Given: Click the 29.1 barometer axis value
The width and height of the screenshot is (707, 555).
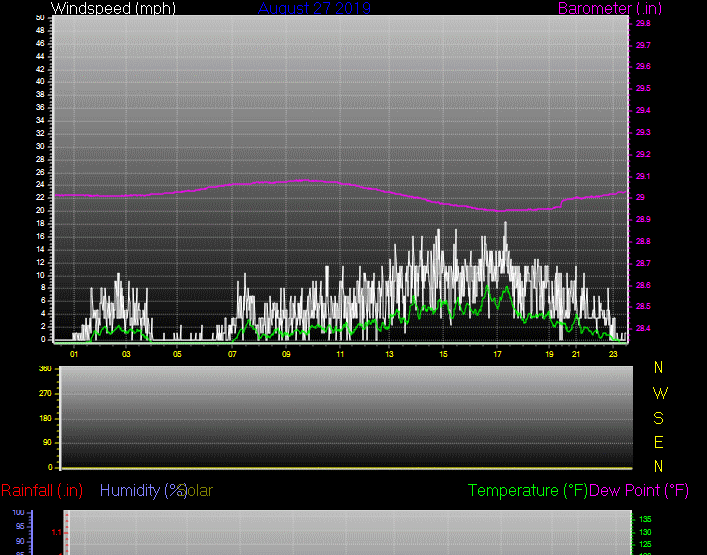Looking at the screenshot, I should click(x=643, y=176).
